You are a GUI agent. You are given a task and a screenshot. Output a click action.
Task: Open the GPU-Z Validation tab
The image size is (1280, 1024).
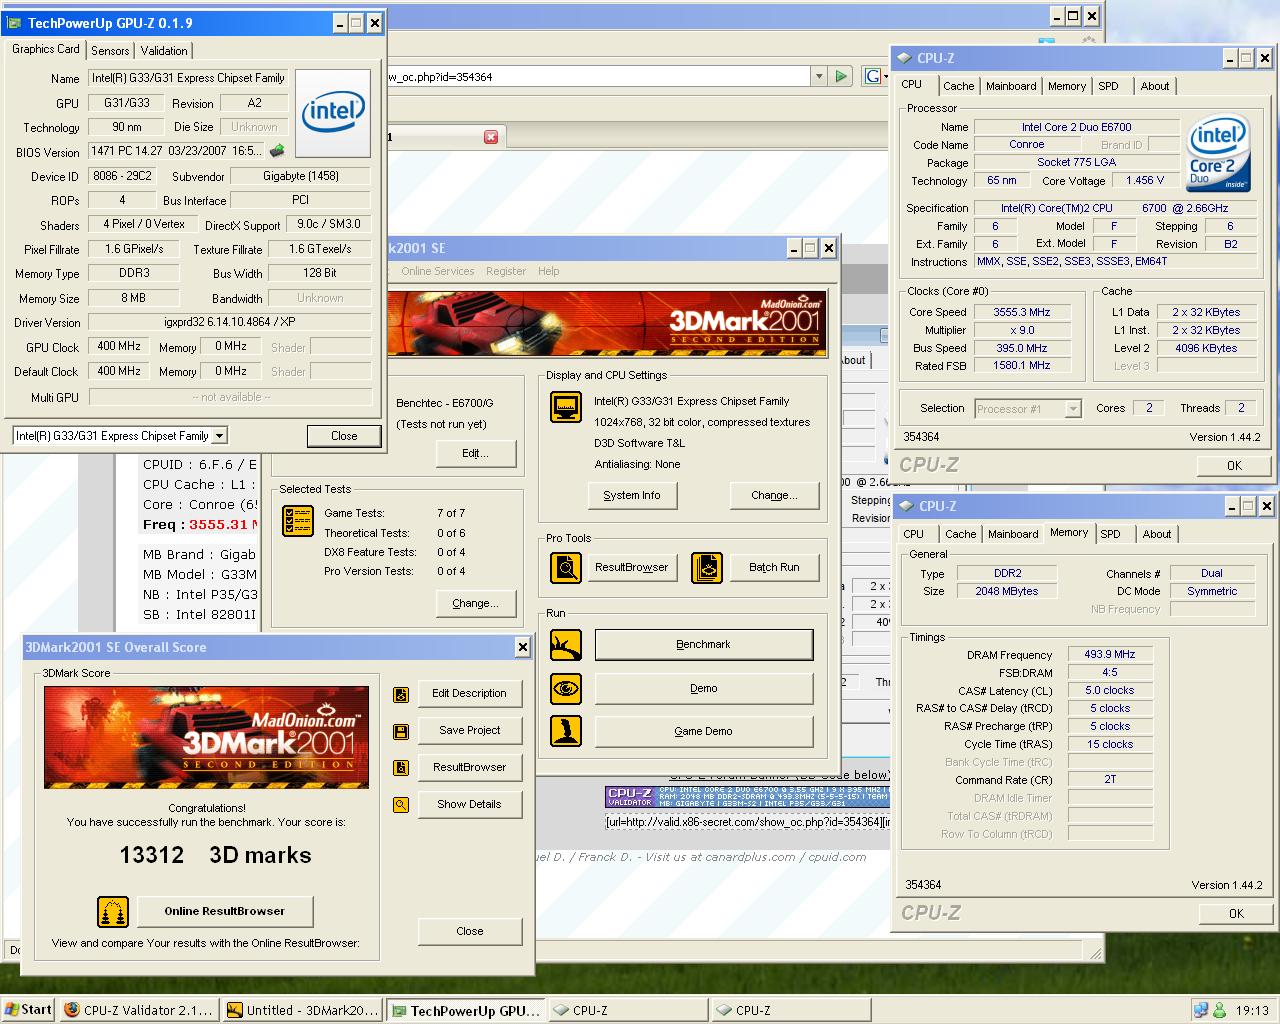point(164,51)
